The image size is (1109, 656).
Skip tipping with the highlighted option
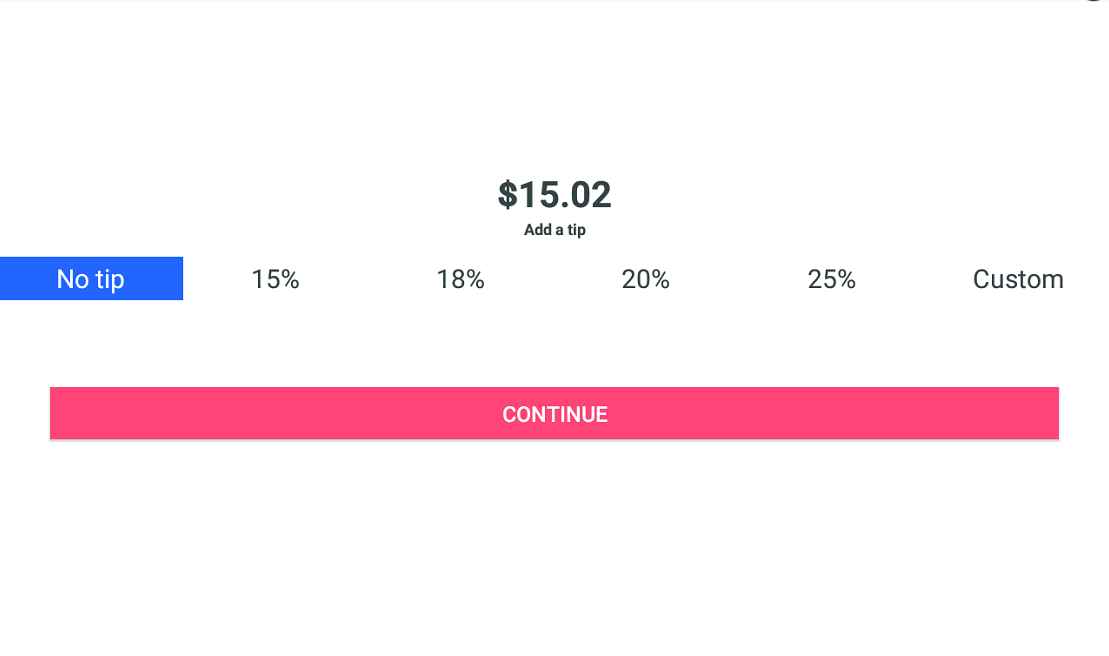click(x=91, y=279)
